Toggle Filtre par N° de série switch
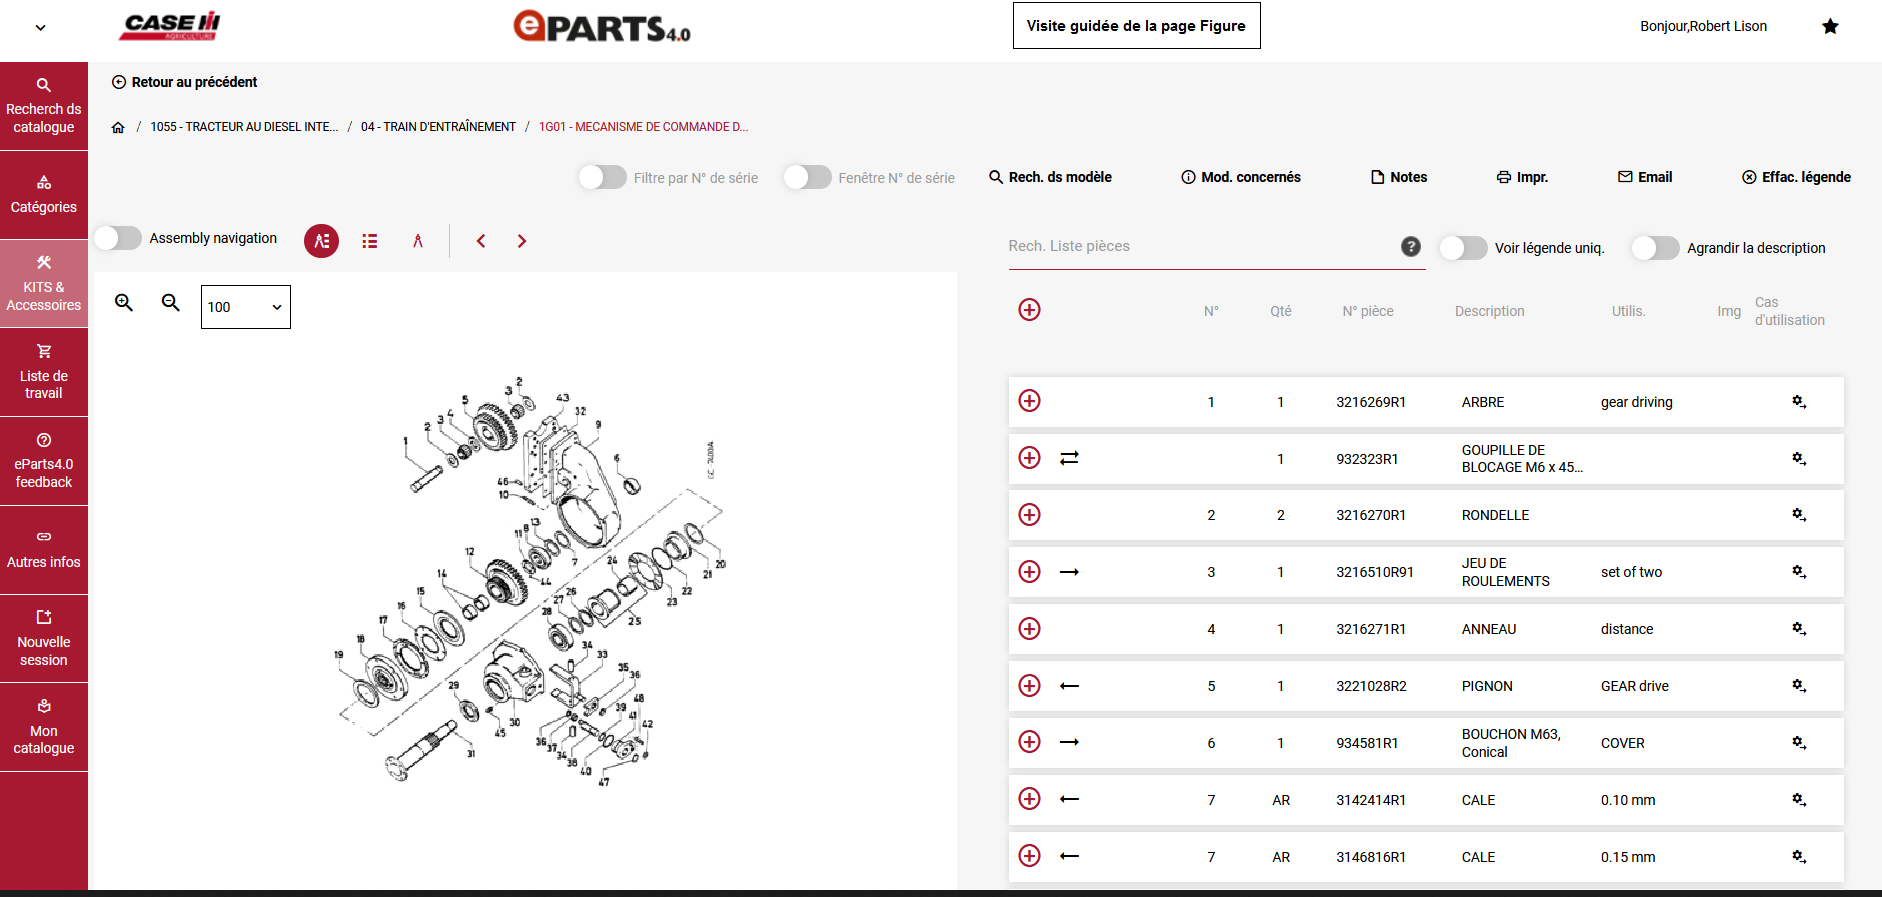Screen dimensions: 1882x897 (x=603, y=177)
